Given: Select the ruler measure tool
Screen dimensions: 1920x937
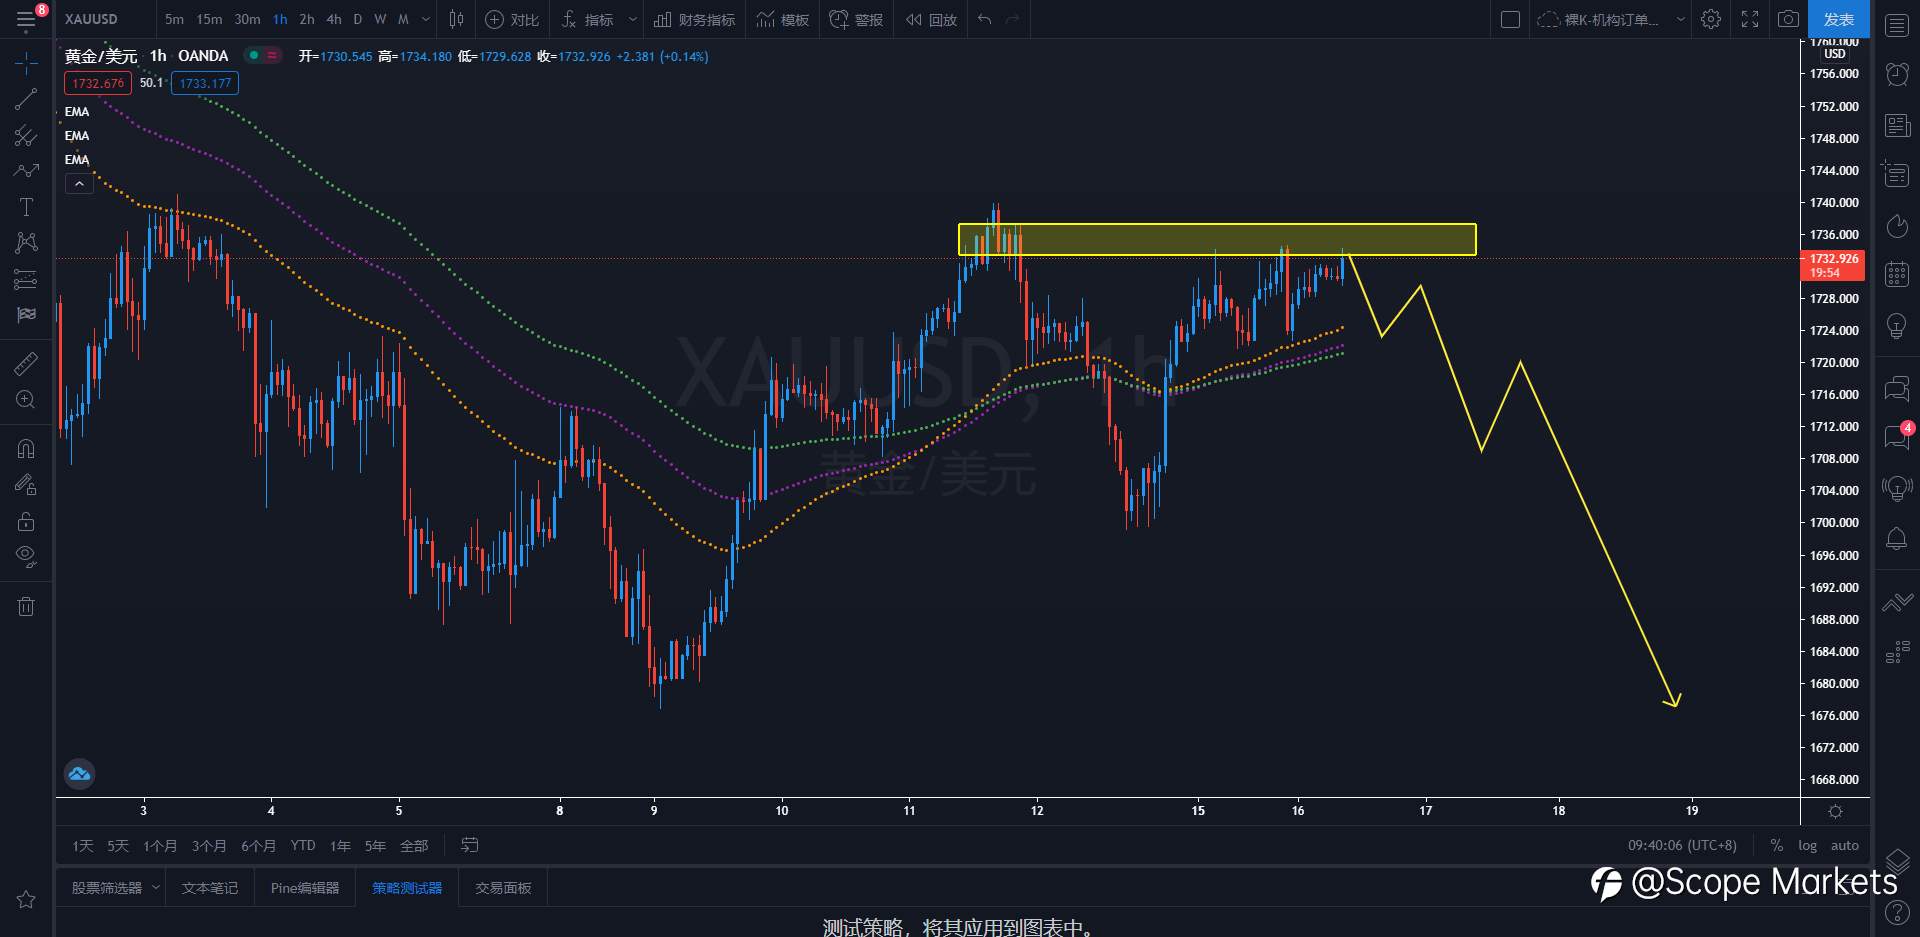Looking at the screenshot, I should point(26,364).
